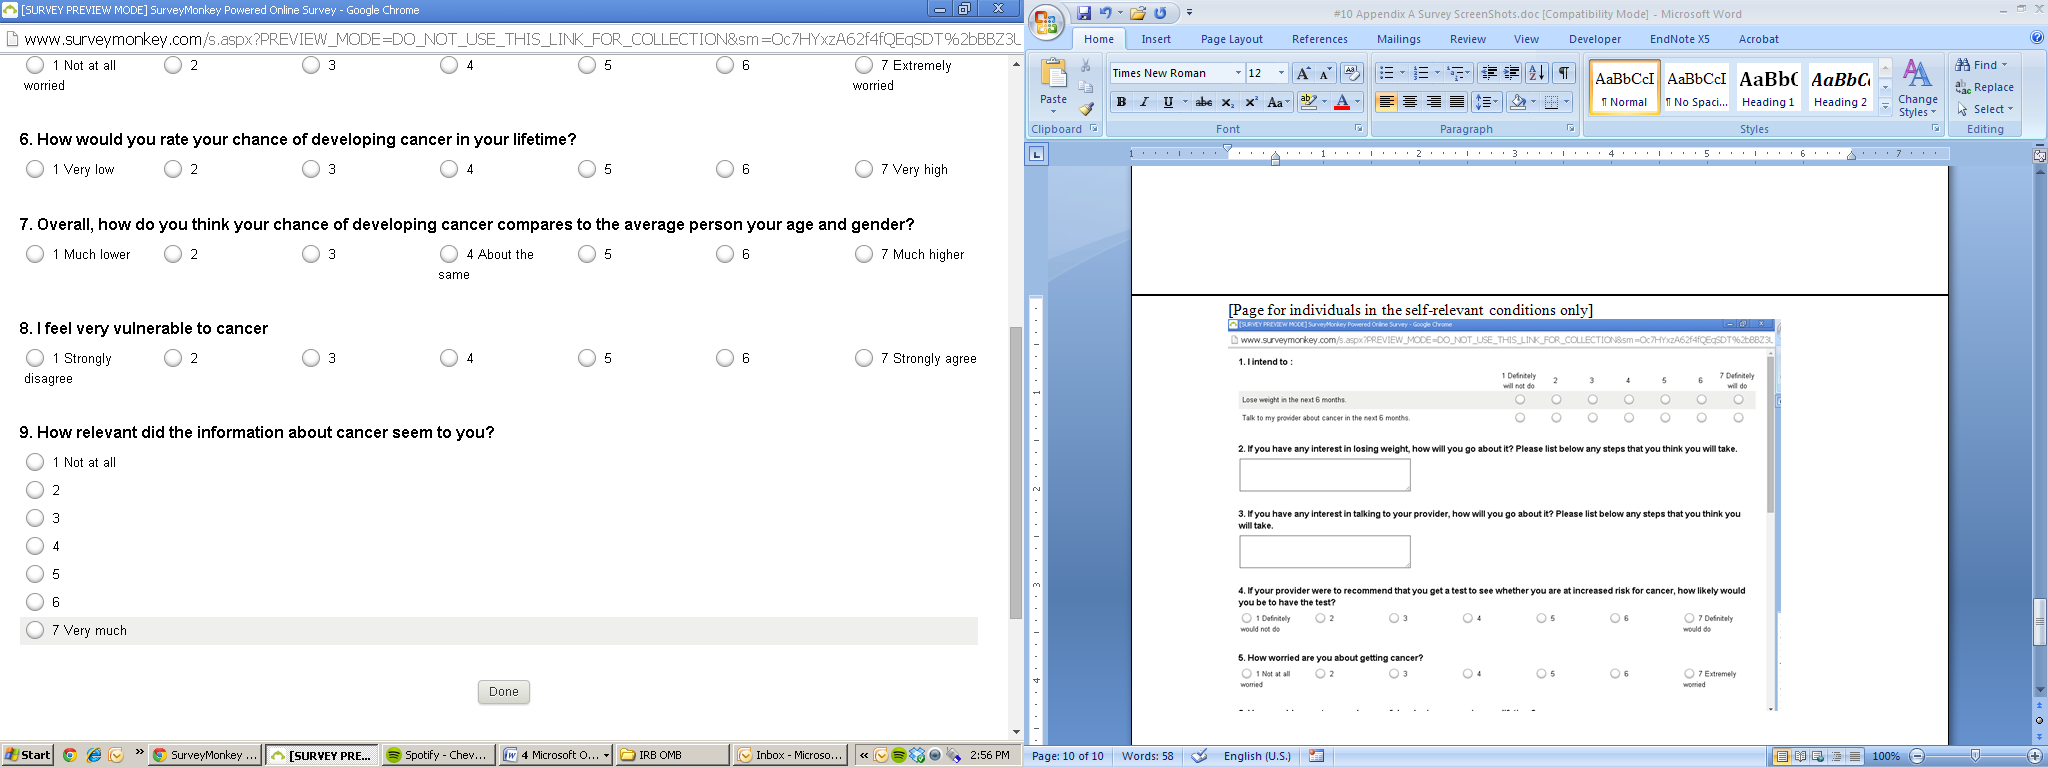Image resolution: width=2048 pixels, height=768 pixels.
Task: Adjust the Word zoom slider handle
Action: [1975, 756]
